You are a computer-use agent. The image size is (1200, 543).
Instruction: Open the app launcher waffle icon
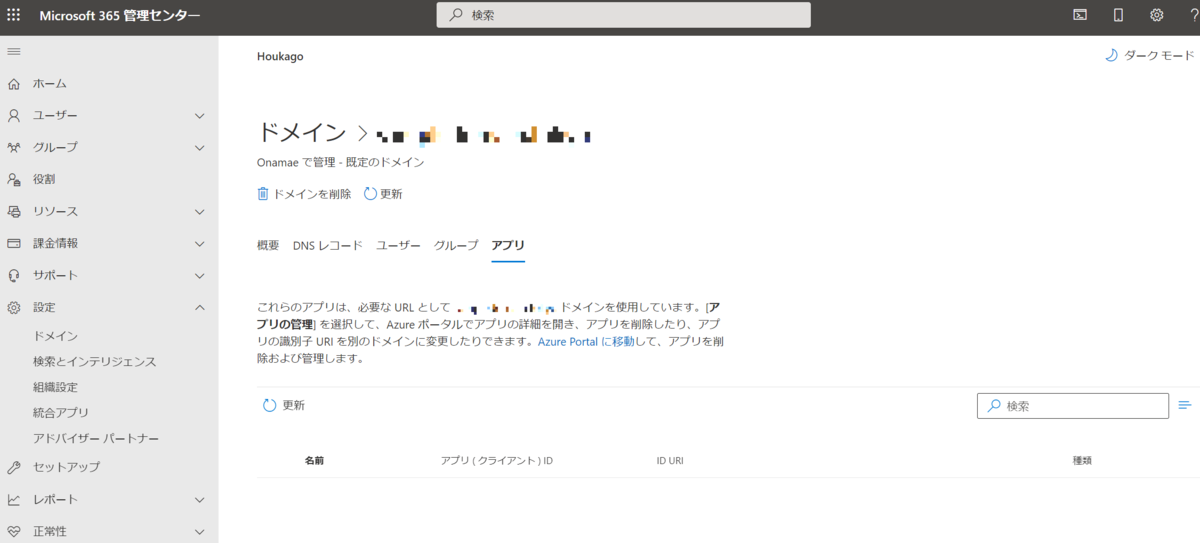(14, 15)
